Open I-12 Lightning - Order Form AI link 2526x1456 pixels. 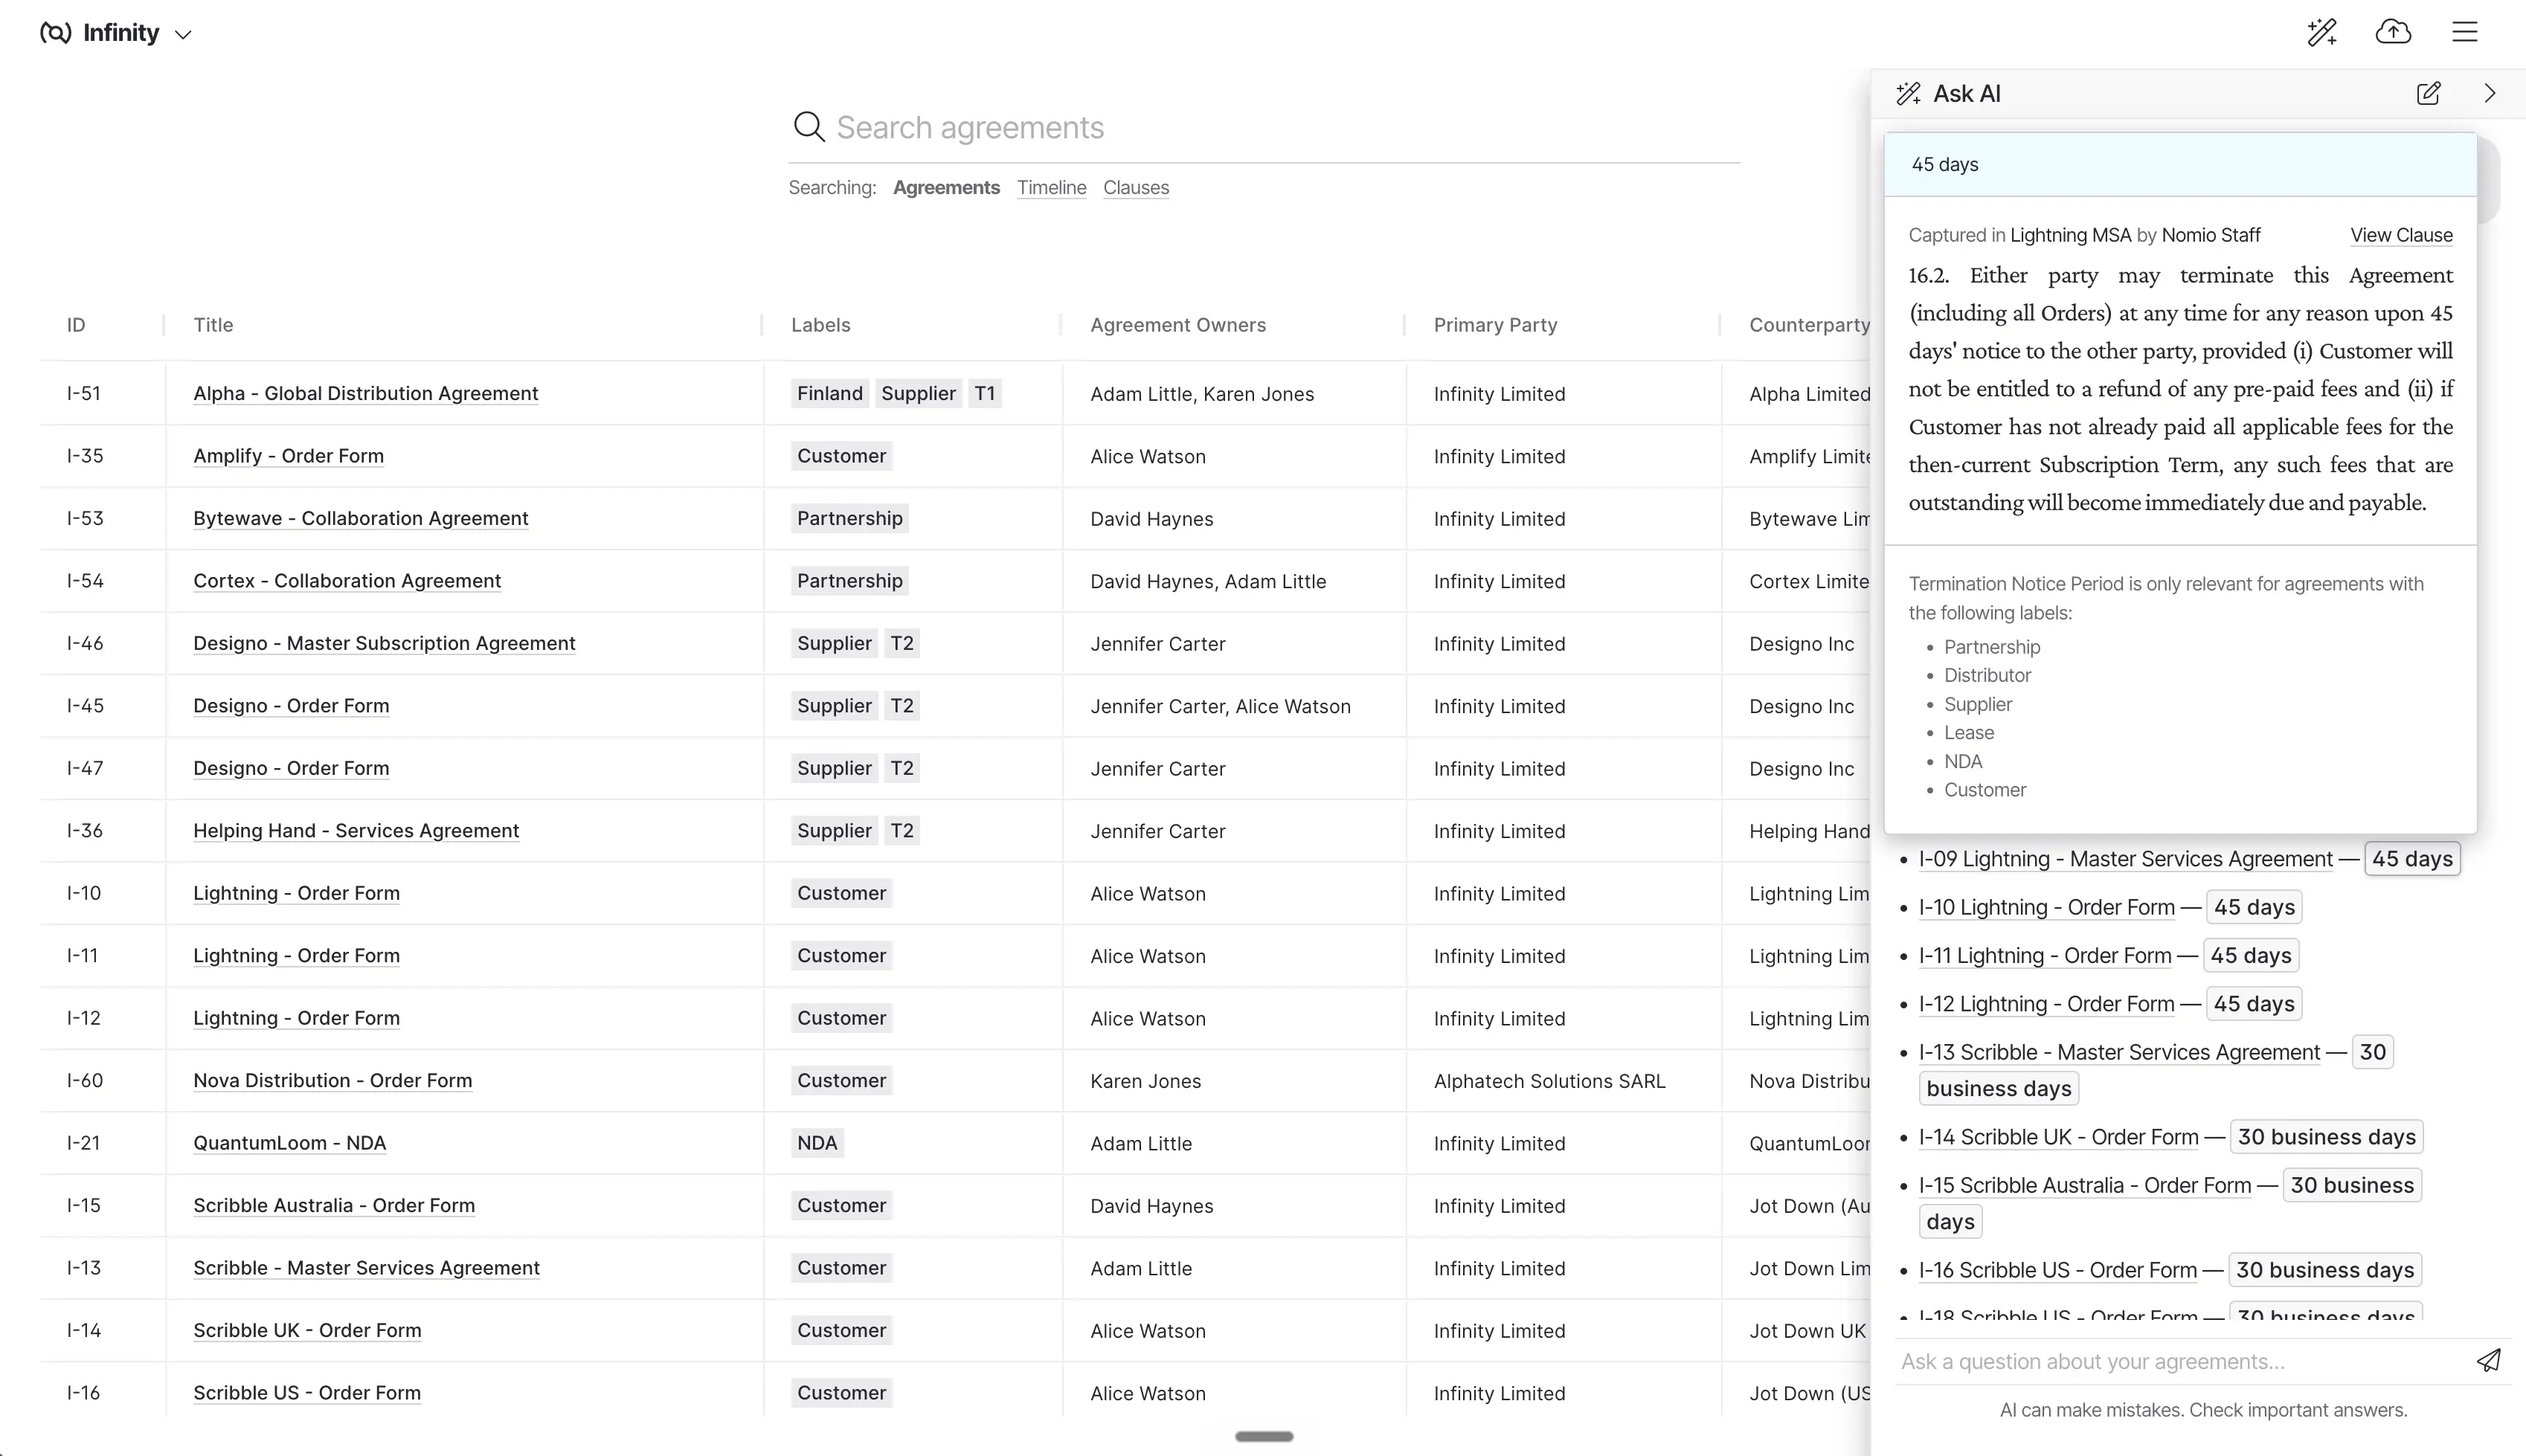[x=2046, y=1004]
